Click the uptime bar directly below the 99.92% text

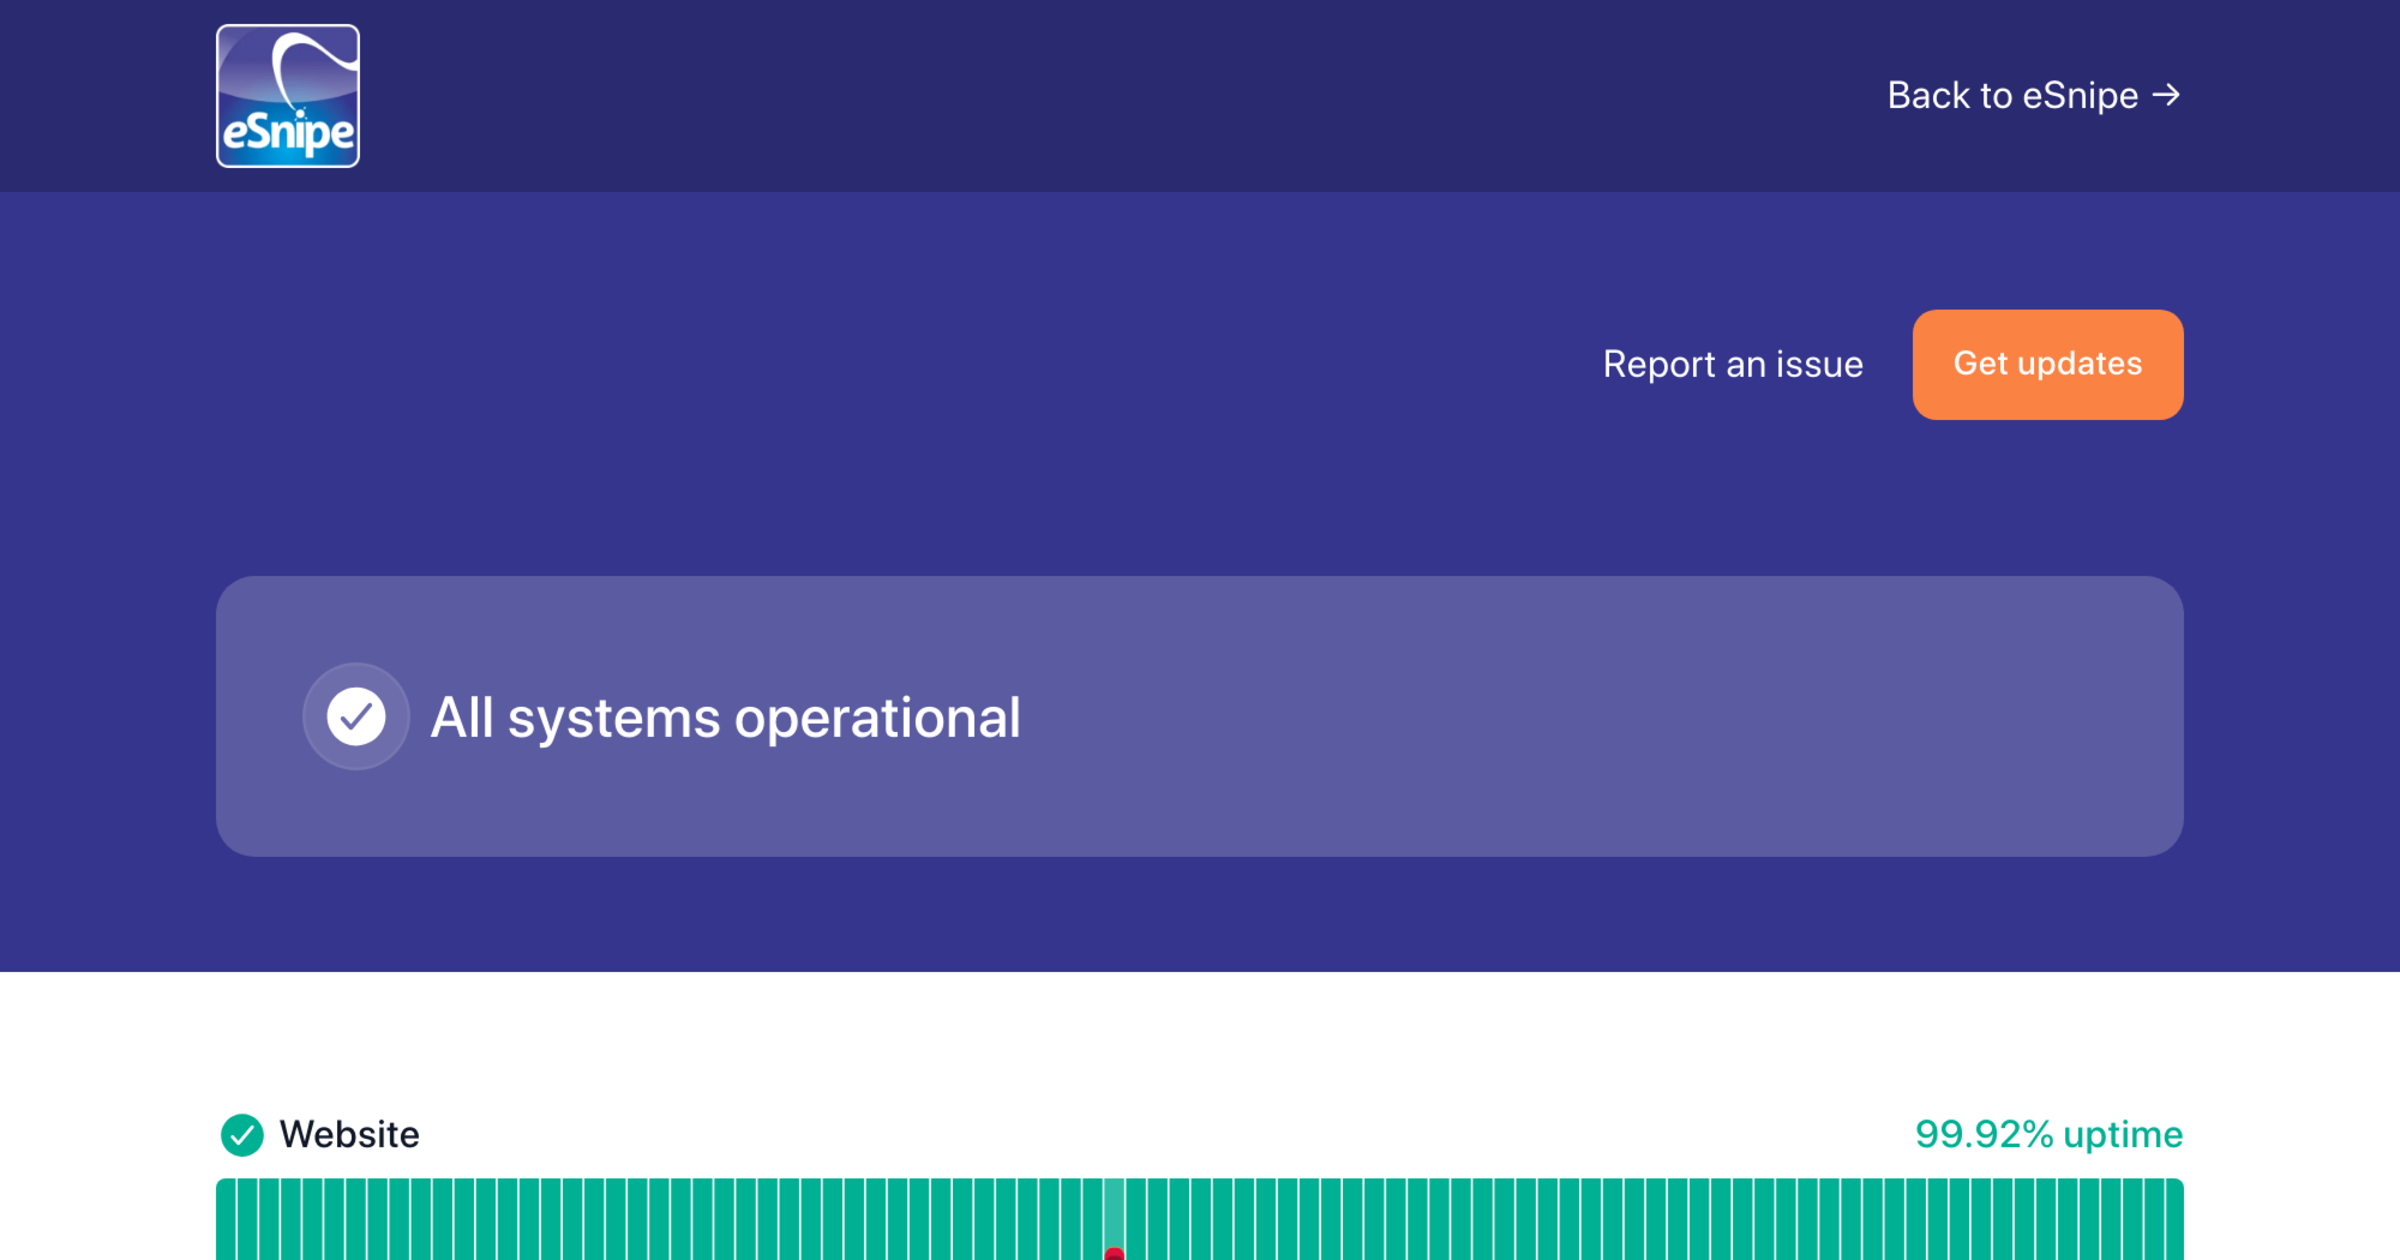click(2045, 1220)
